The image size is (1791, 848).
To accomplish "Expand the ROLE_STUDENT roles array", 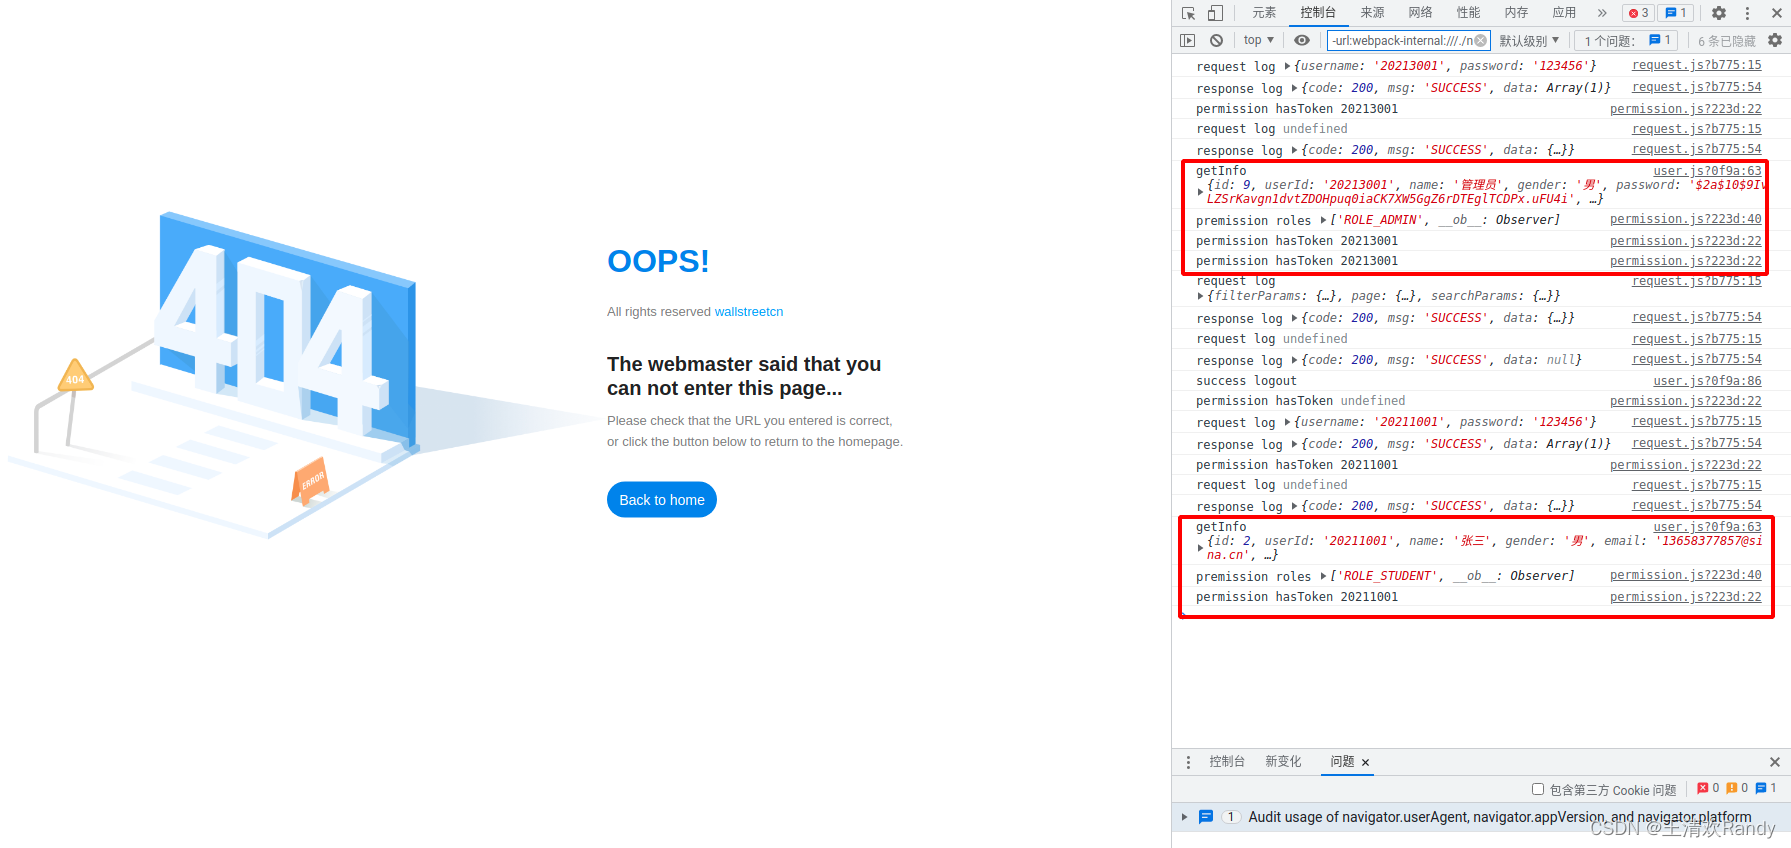I will (x=1323, y=576).
